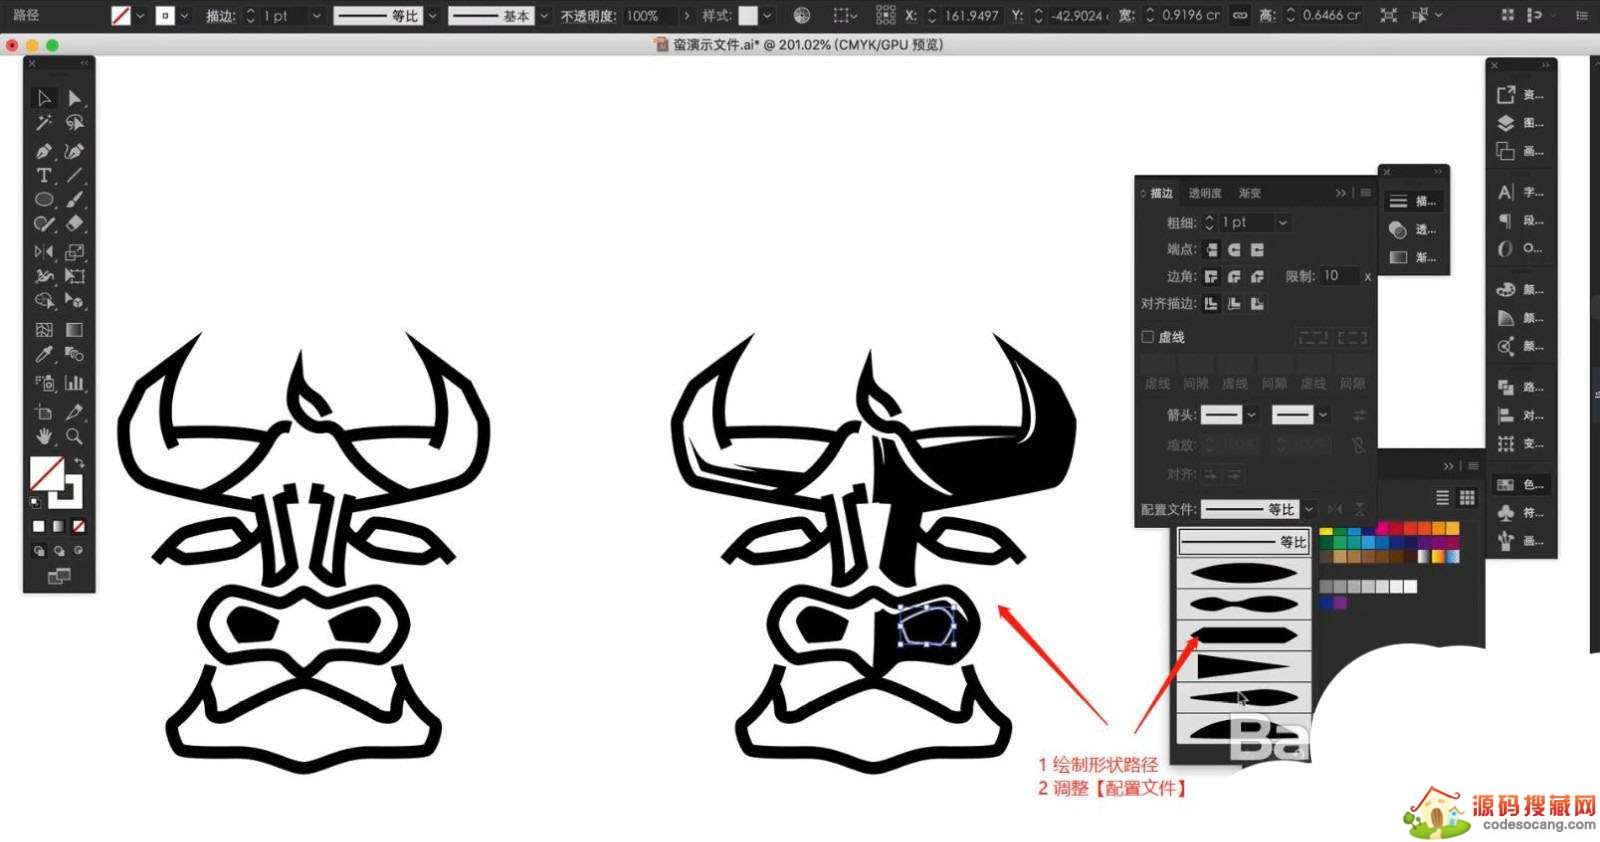Select the Type tool
Image resolution: width=1600 pixels, height=842 pixels.
(43, 176)
